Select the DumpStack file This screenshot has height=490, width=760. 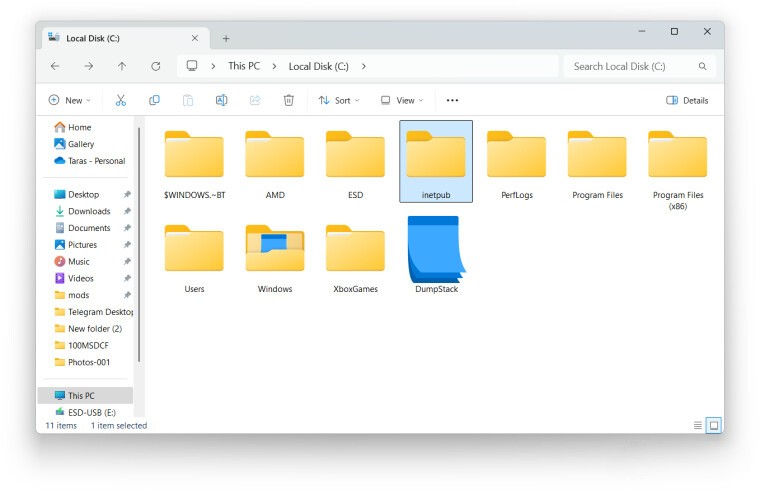pyautogui.click(x=436, y=255)
